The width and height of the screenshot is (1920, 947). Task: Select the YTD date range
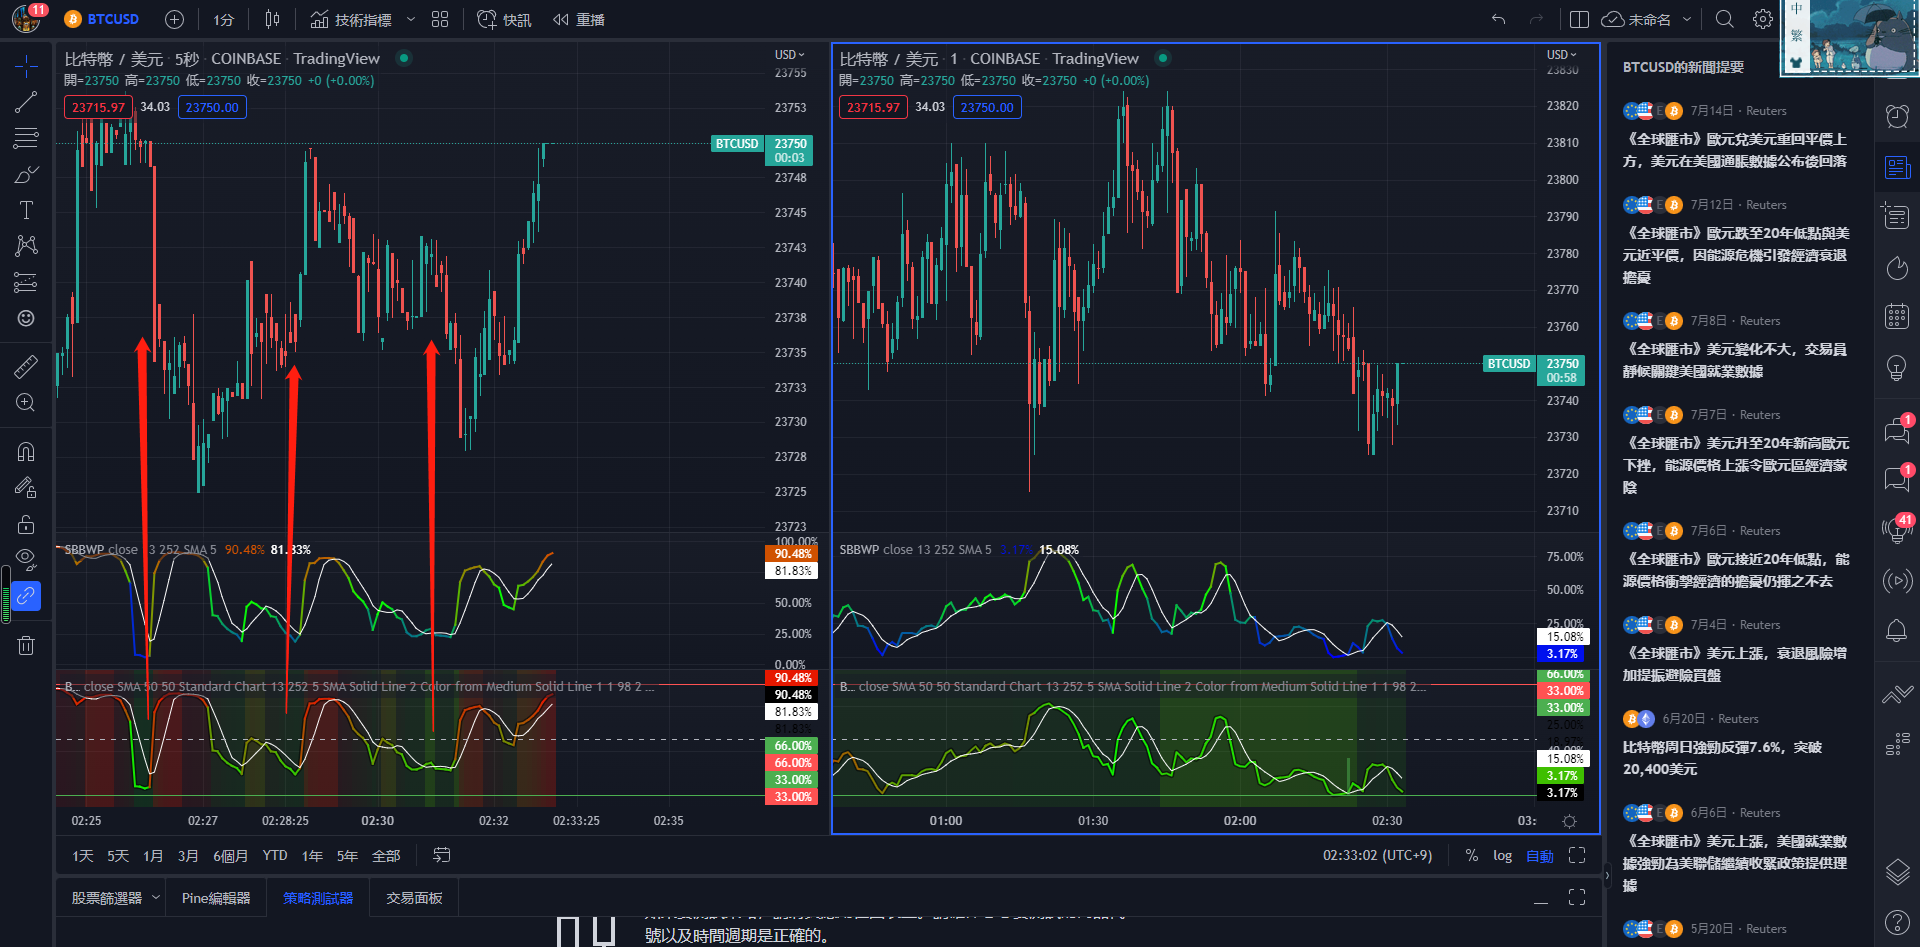[275, 856]
